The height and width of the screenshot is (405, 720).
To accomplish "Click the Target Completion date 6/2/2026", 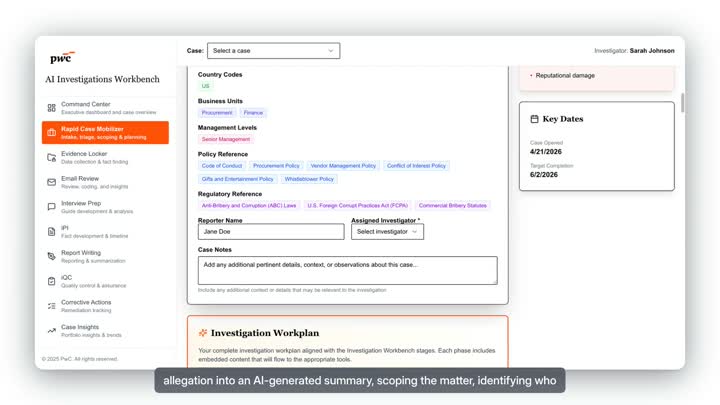I will (x=544, y=174).
